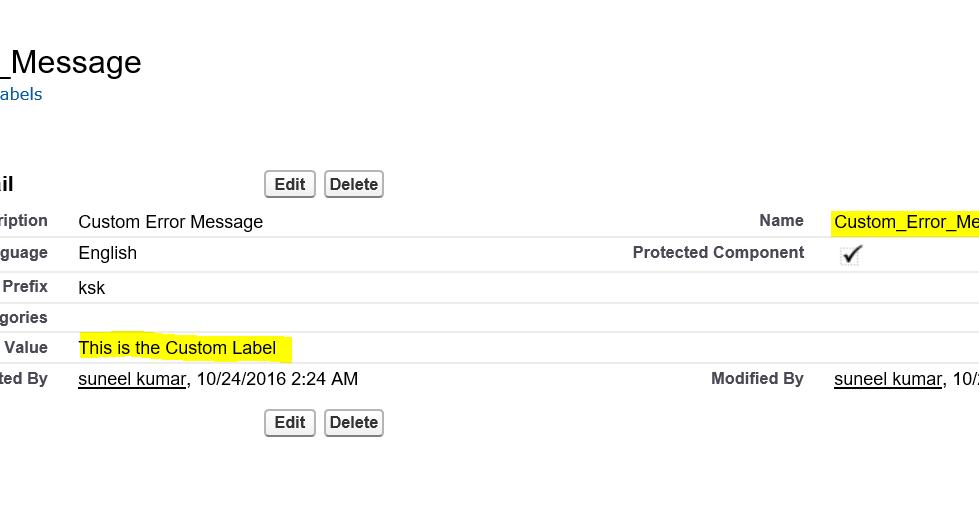This screenshot has height=514, width=979.
Task: Open suneel kumar link in Modified By
Action: 888,379
